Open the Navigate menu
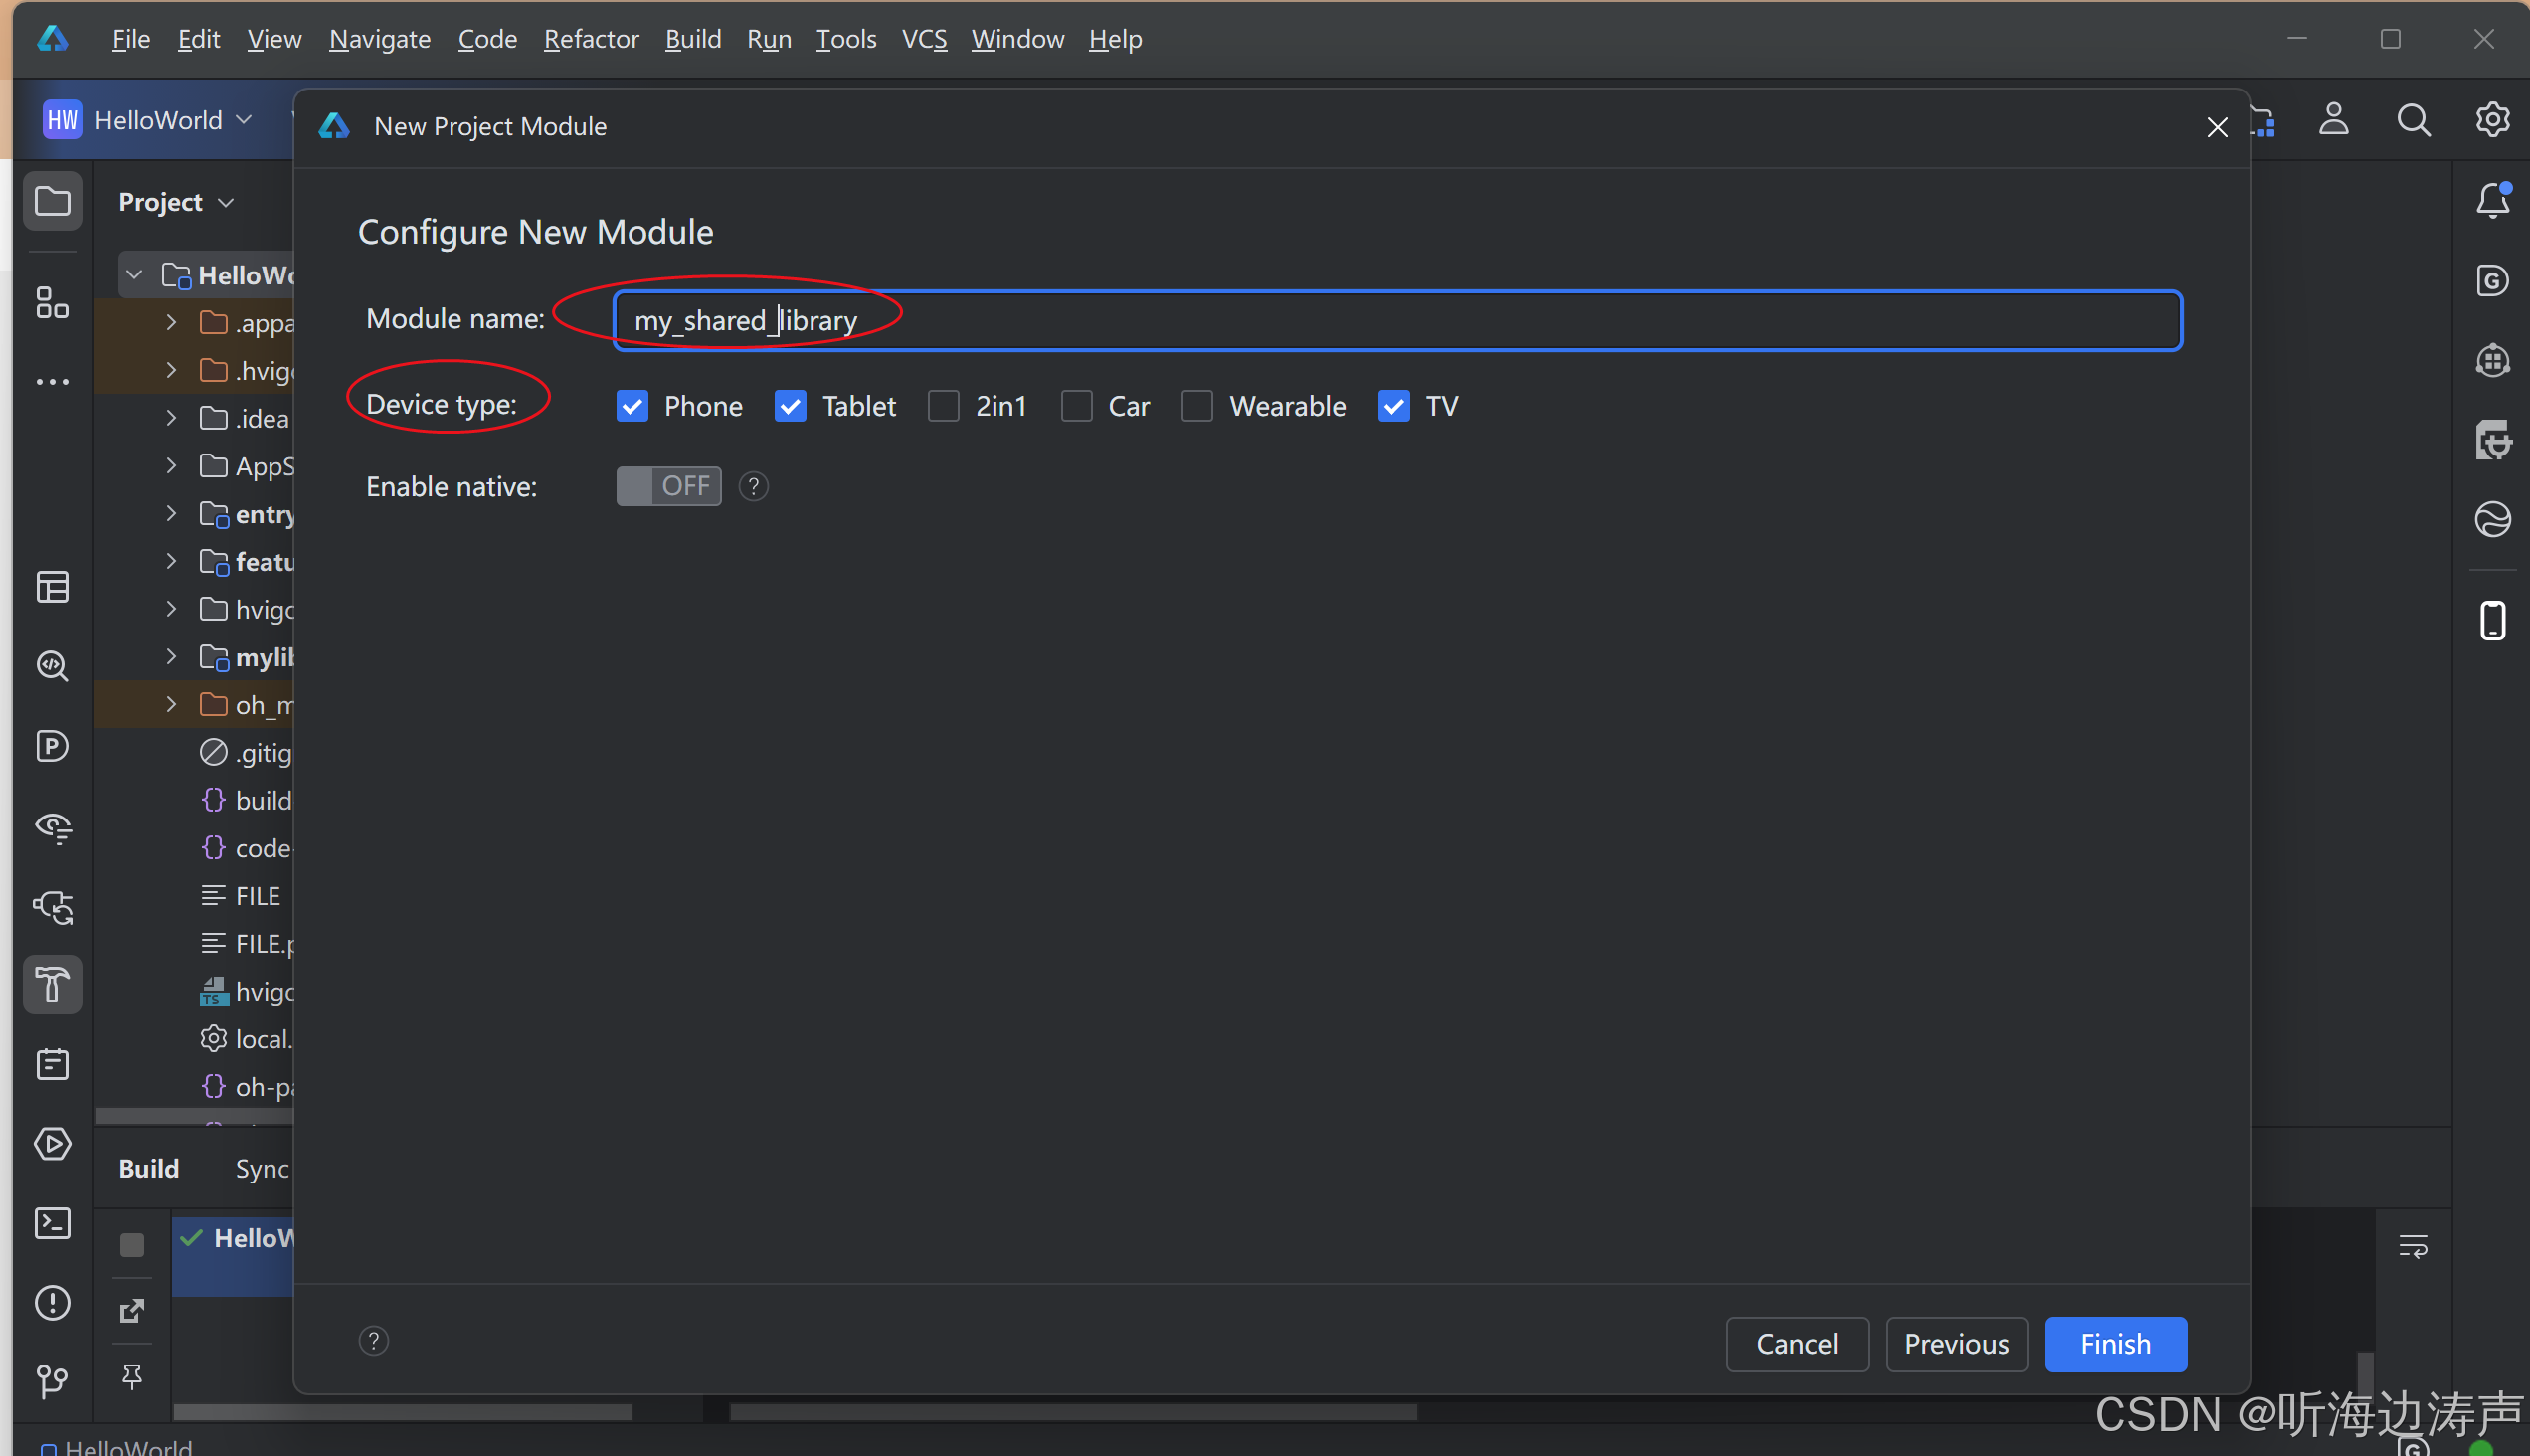The image size is (2530, 1456). (x=380, y=39)
